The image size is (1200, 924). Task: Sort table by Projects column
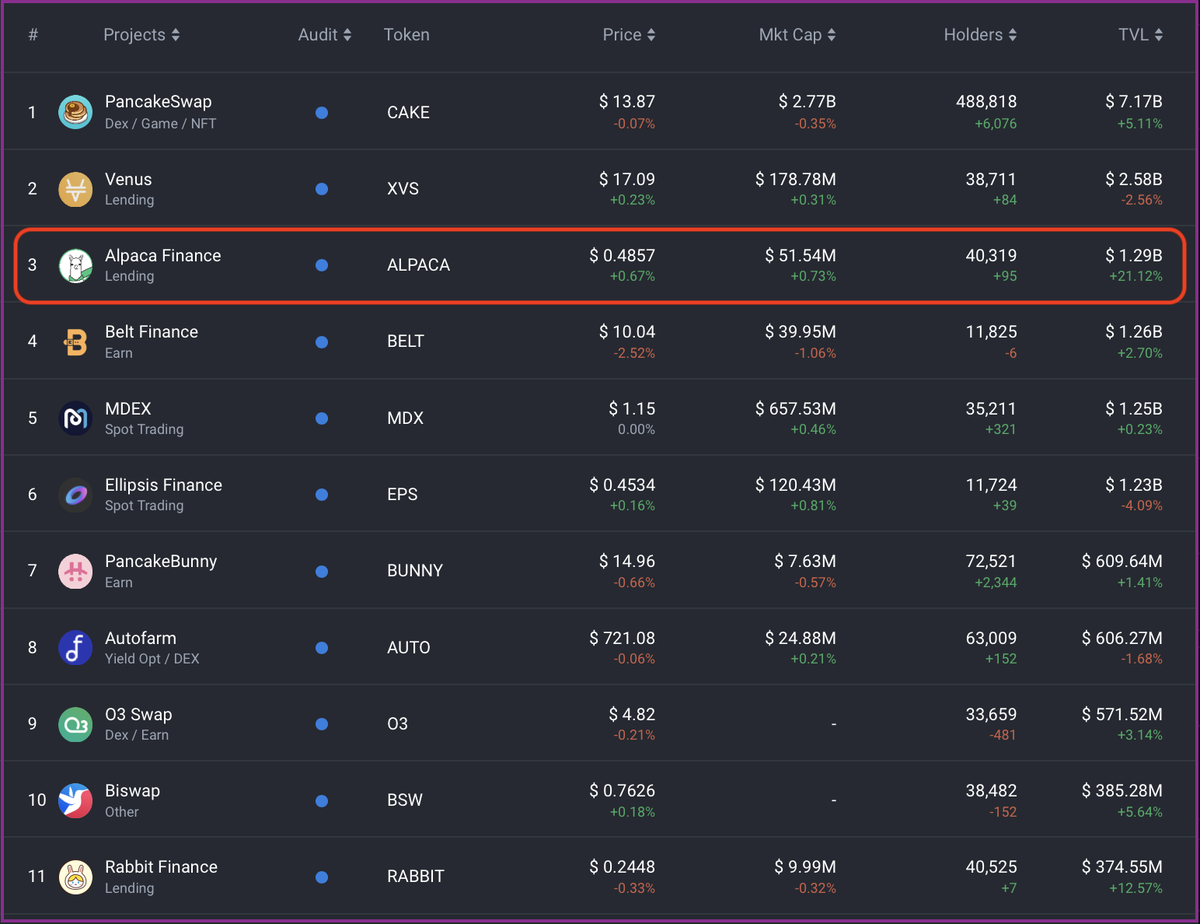[142, 35]
